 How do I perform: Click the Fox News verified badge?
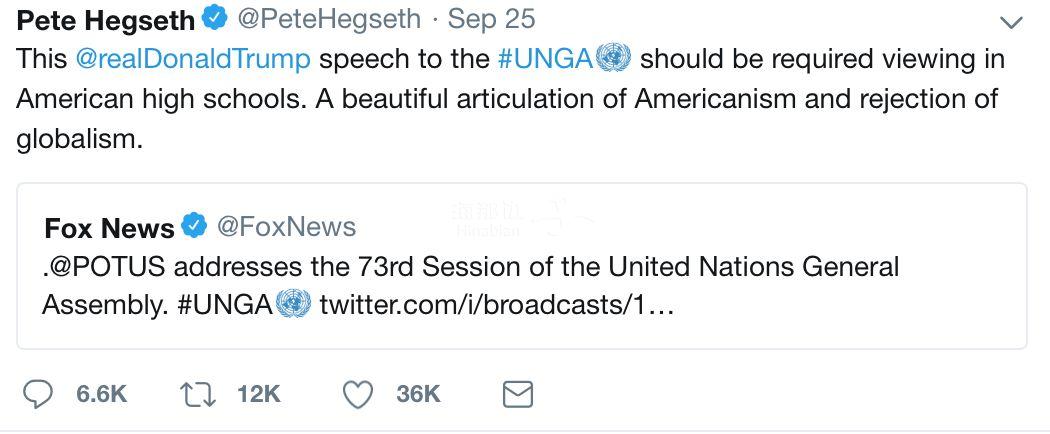click(x=195, y=227)
